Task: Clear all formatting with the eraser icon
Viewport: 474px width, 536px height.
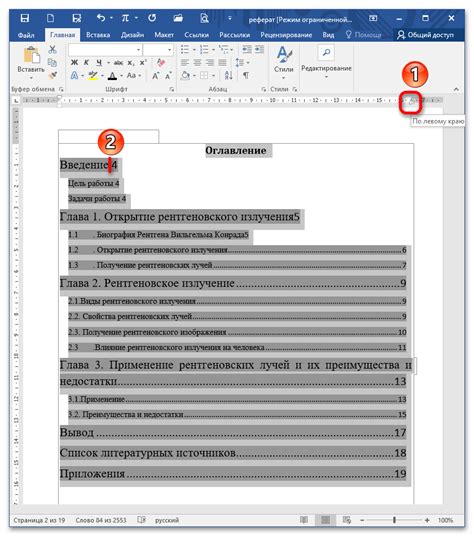Action: pyautogui.click(x=161, y=63)
